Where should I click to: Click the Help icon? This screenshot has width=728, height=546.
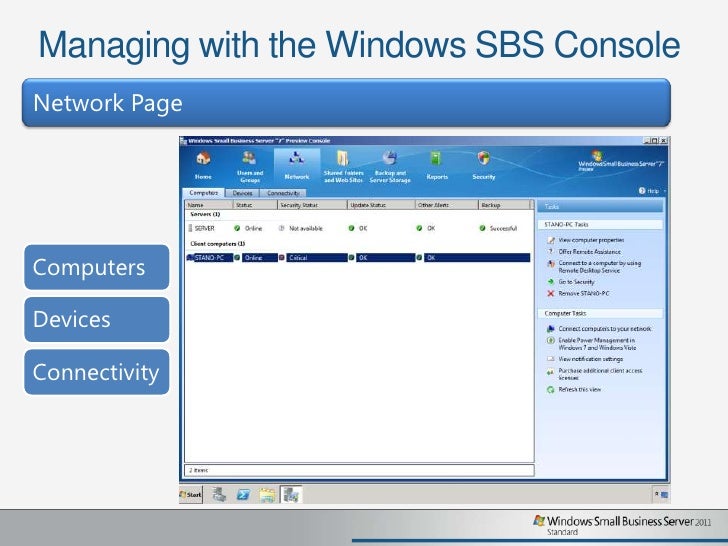tap(642, 191)
